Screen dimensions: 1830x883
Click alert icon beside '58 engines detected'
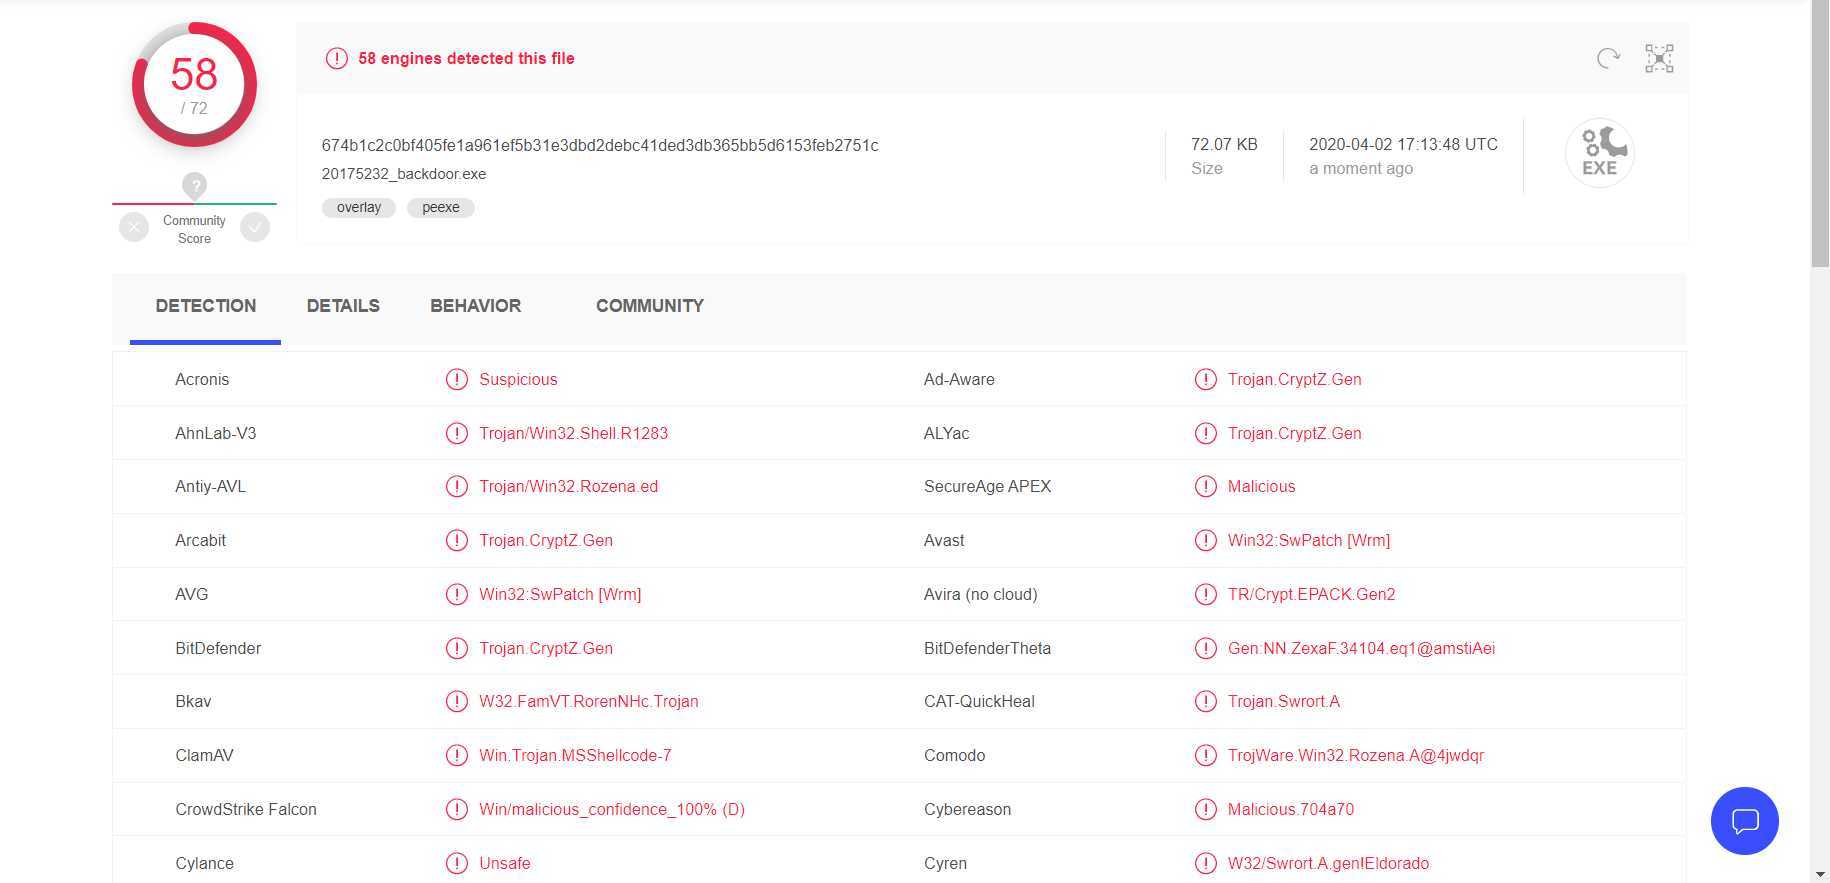pos(337,58)
